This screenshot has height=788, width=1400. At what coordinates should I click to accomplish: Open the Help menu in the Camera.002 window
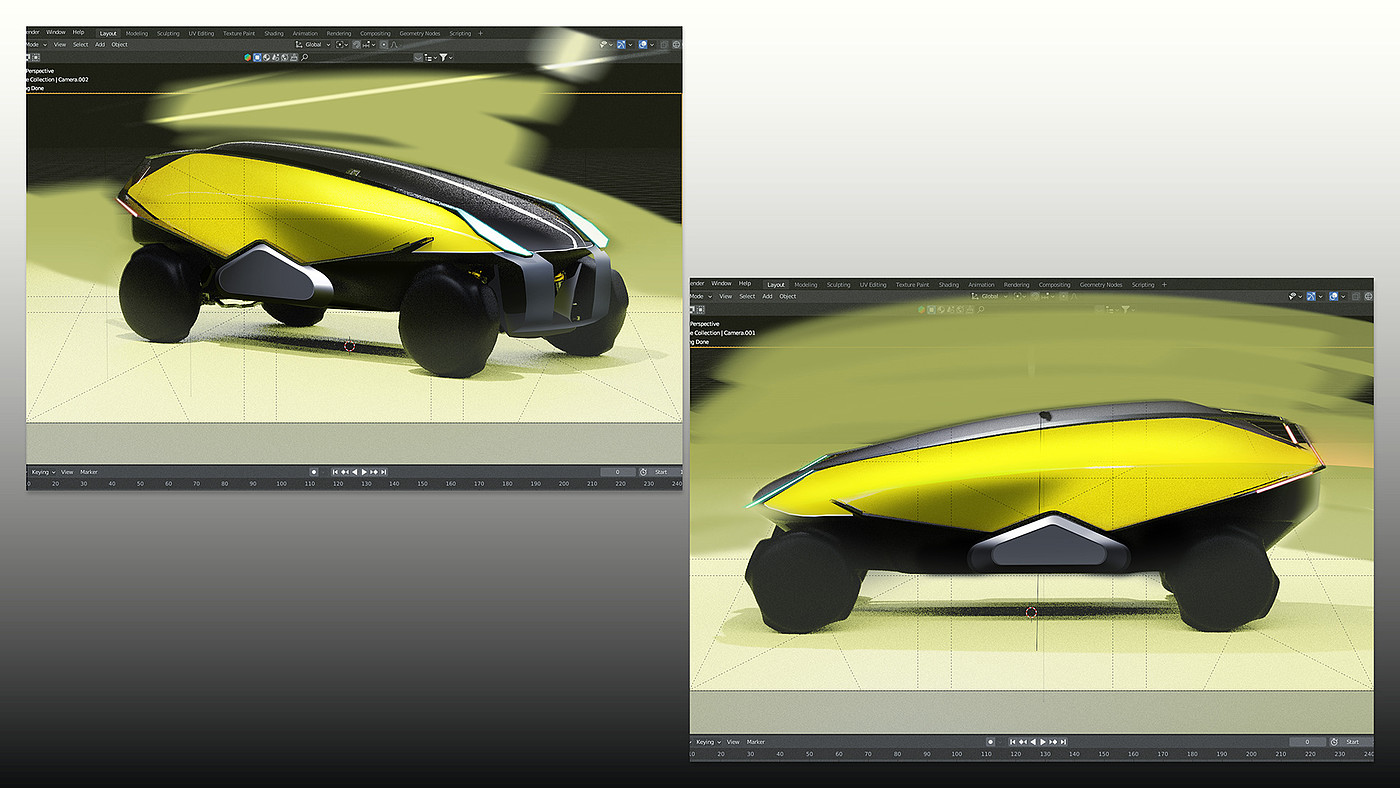78,32
